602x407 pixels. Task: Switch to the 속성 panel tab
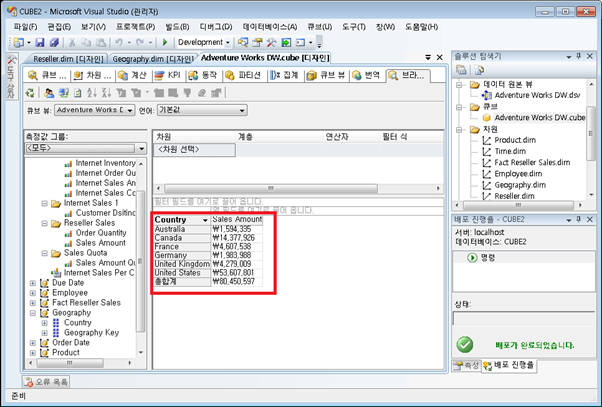tap(466, 366)
